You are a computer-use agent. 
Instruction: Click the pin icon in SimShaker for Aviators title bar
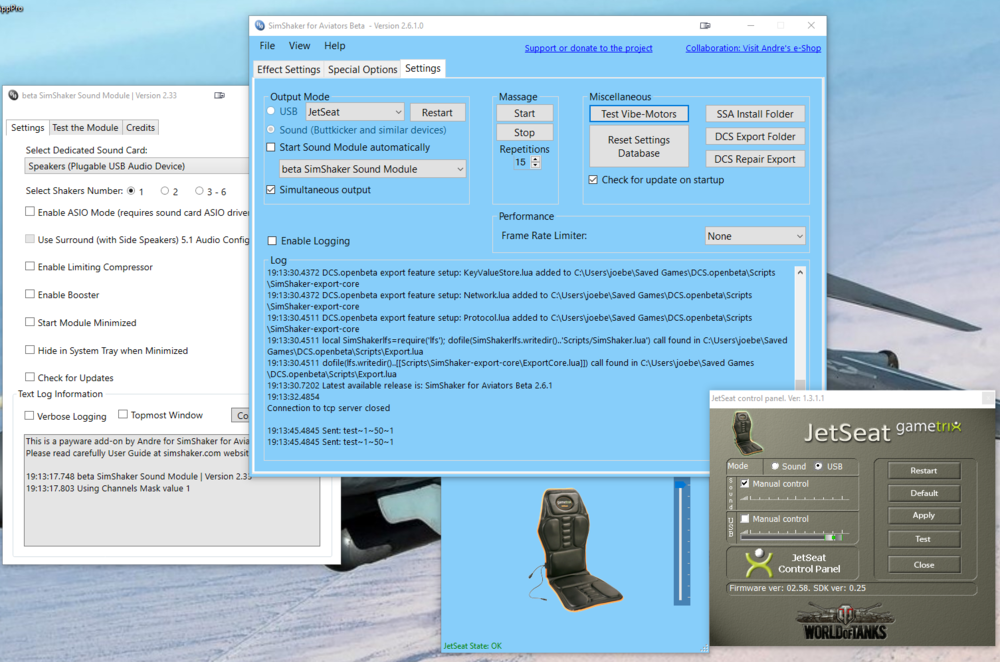706,25
